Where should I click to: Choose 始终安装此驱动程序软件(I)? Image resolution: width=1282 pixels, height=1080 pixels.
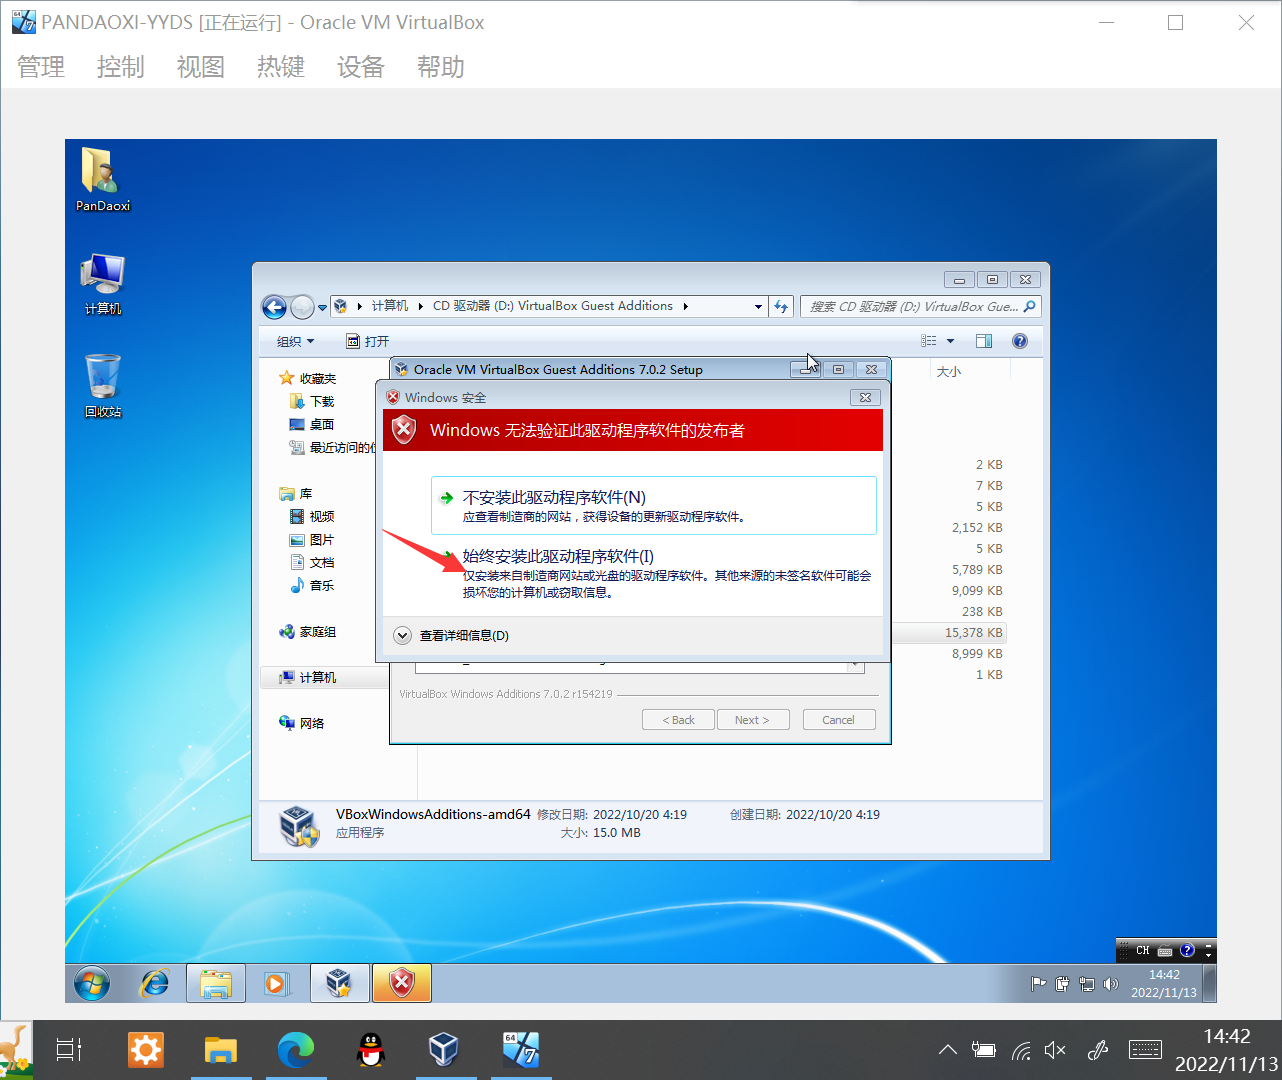[654, 574]
